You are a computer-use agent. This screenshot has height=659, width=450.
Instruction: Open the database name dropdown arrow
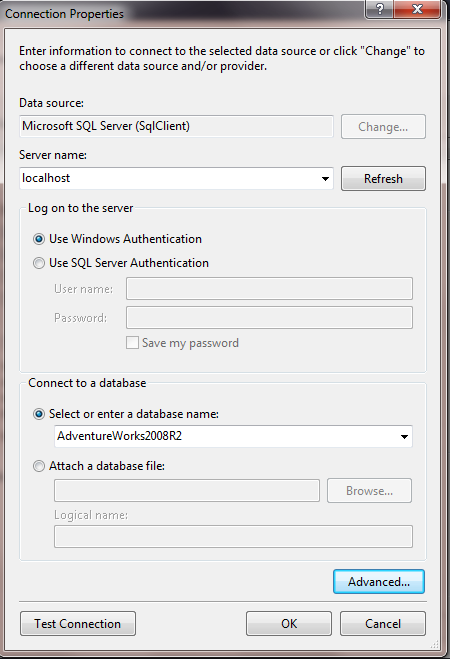(404, 437)
